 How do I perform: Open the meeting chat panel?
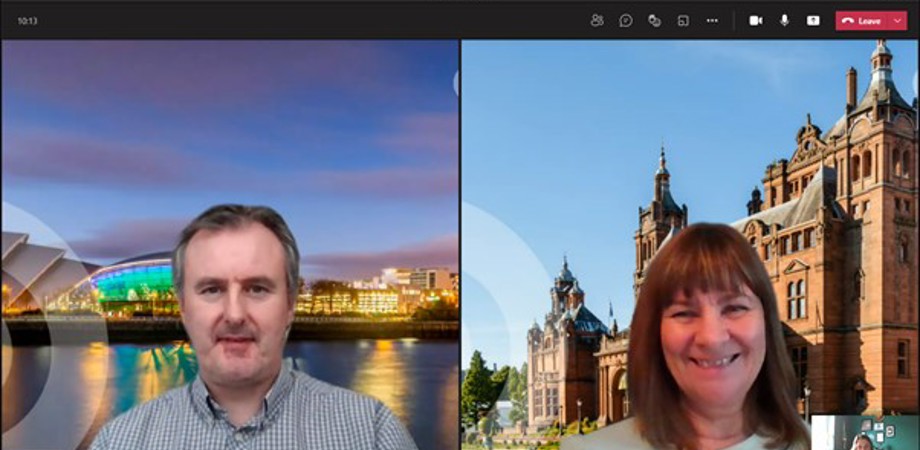[x=626, y=21]
